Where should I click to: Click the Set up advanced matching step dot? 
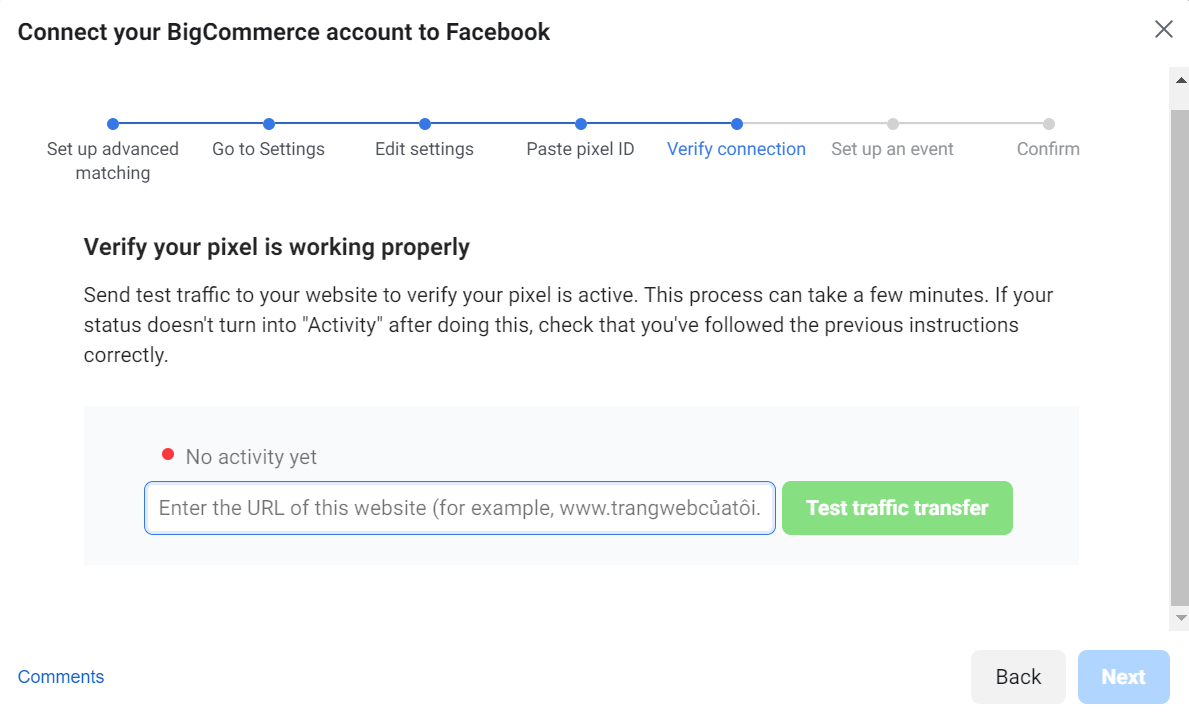point(113,124)
